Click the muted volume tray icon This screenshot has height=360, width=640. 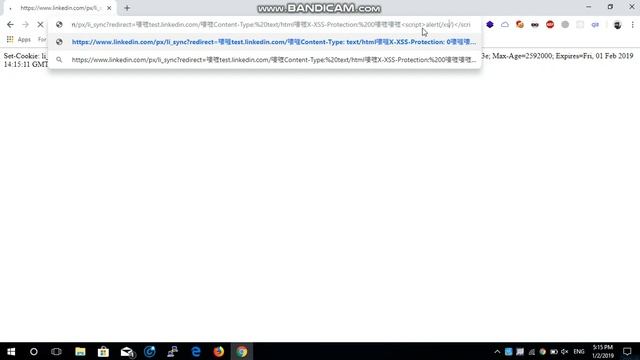coord(565,351)
